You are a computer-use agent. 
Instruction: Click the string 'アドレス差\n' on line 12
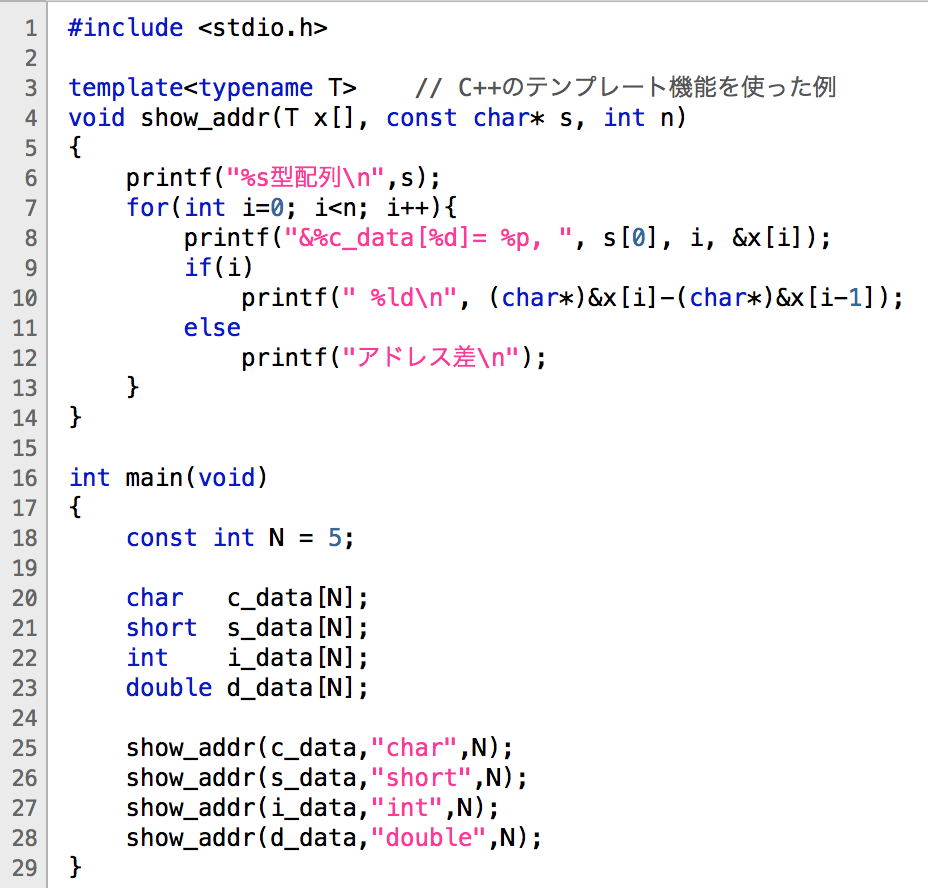[431, 358]
